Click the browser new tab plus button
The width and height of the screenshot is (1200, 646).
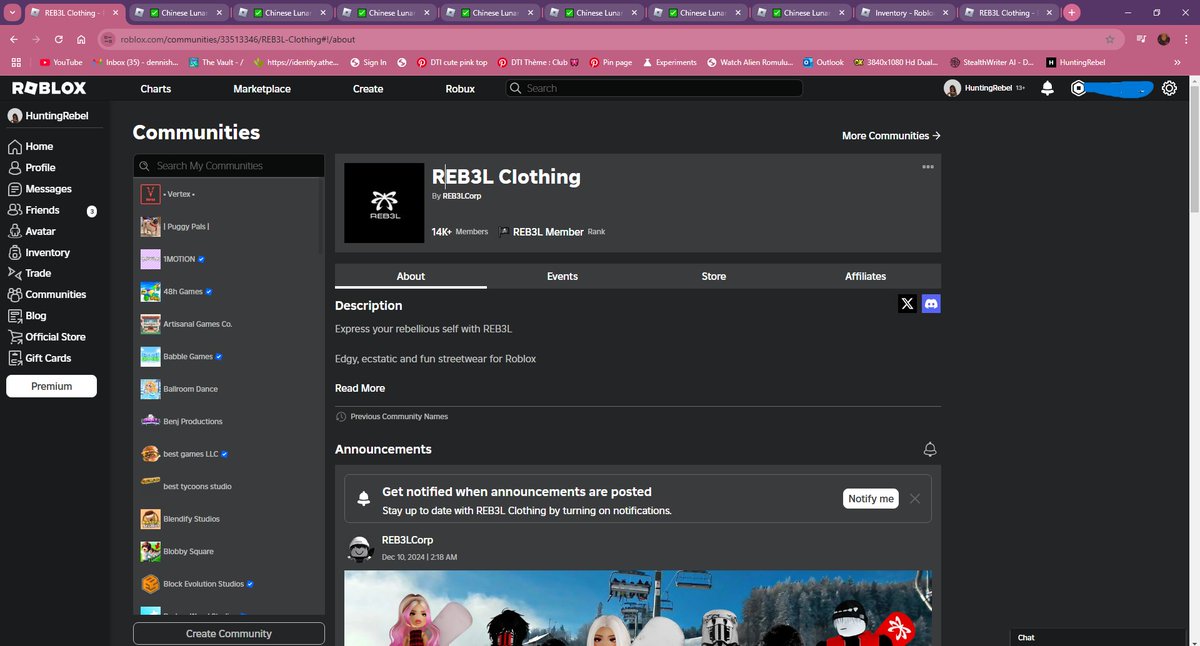tap(1072, 13)
